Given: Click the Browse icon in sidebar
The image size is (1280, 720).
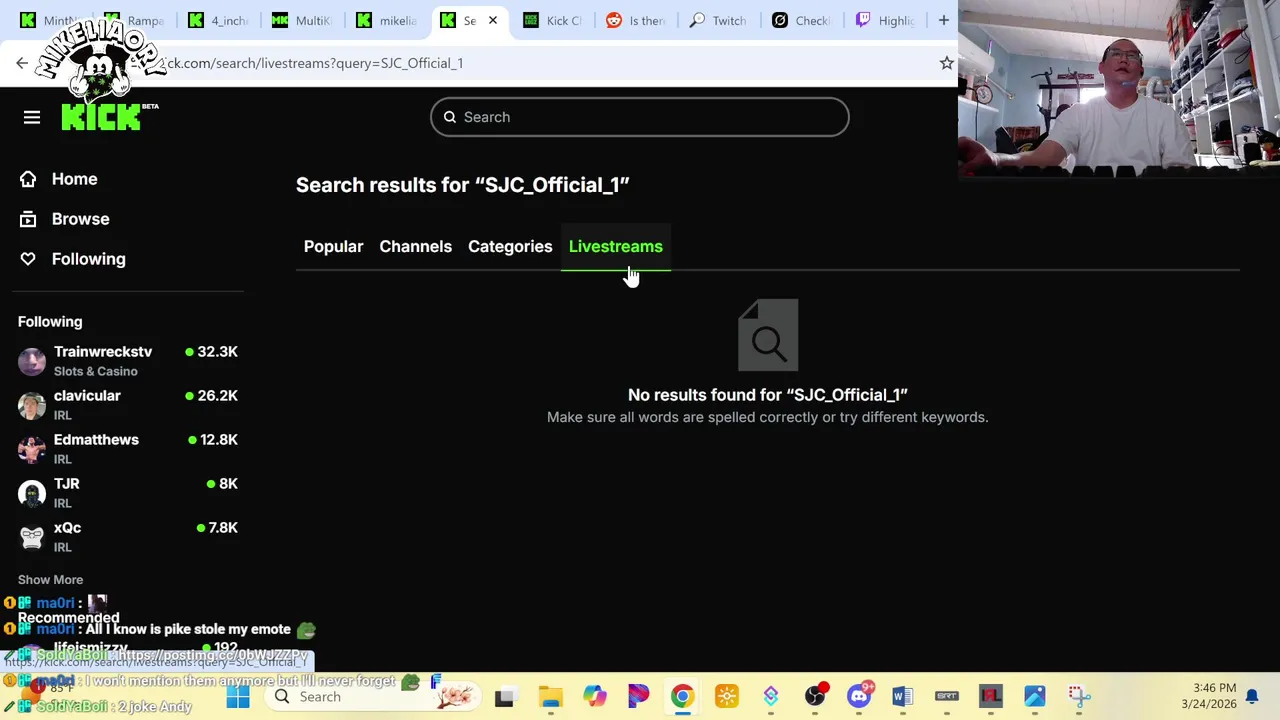Looking at the screenshot, I should tap(28, 219).
